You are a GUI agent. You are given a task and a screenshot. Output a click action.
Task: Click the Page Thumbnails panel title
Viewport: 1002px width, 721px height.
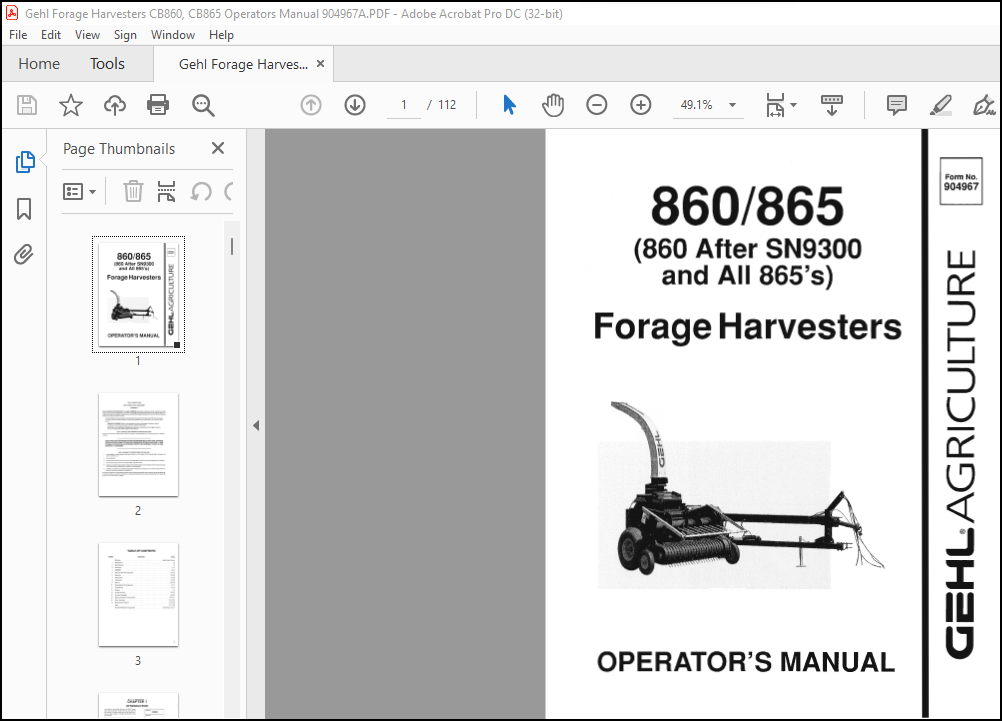coord(119,149)
